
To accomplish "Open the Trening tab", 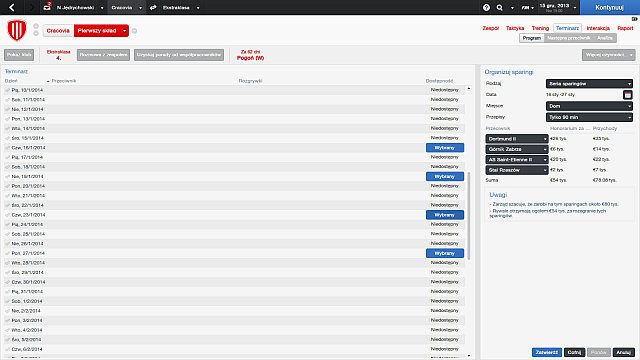I will 540,28.
